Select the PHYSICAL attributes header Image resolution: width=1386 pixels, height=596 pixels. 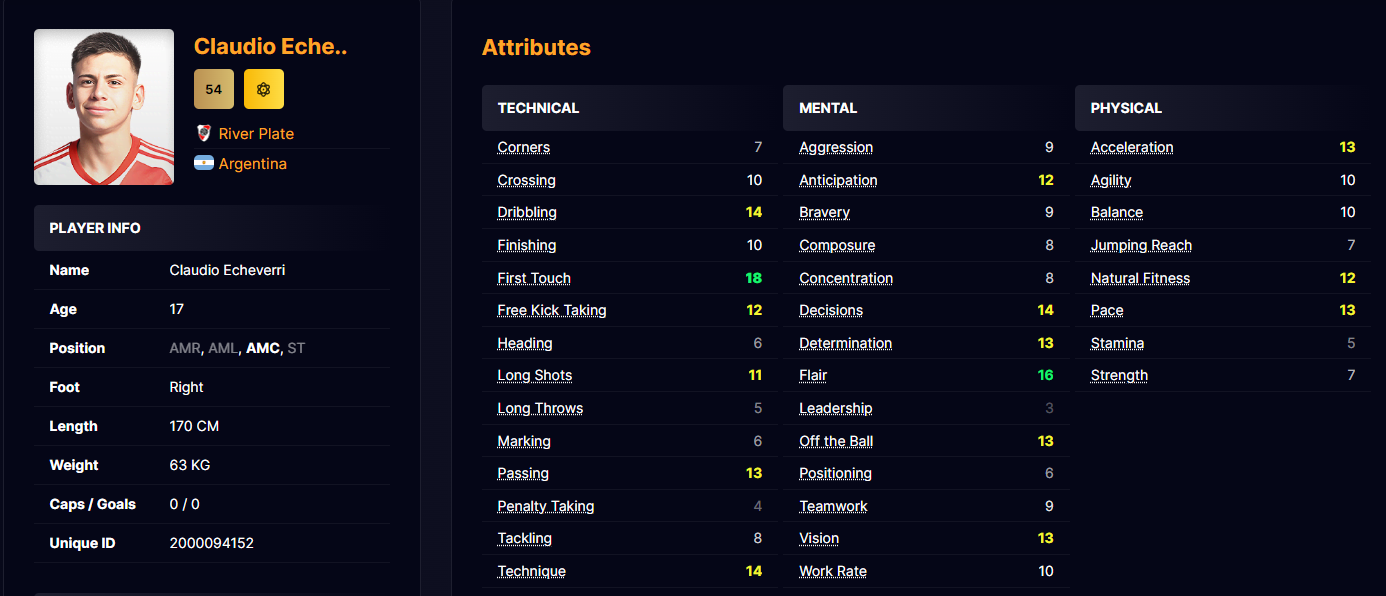click(1126, 108)
